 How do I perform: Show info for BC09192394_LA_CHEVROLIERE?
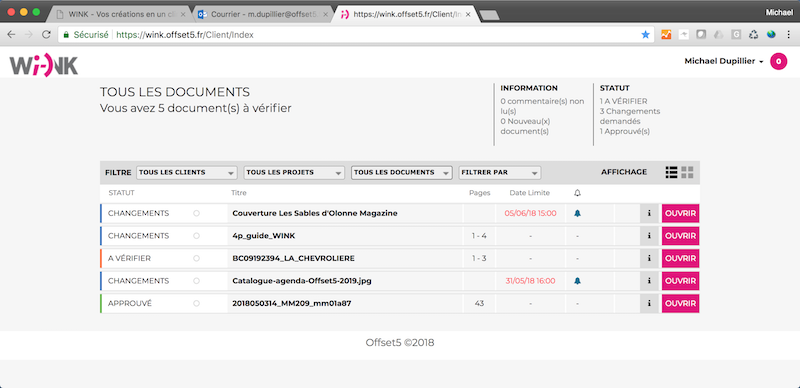point(649,258)
